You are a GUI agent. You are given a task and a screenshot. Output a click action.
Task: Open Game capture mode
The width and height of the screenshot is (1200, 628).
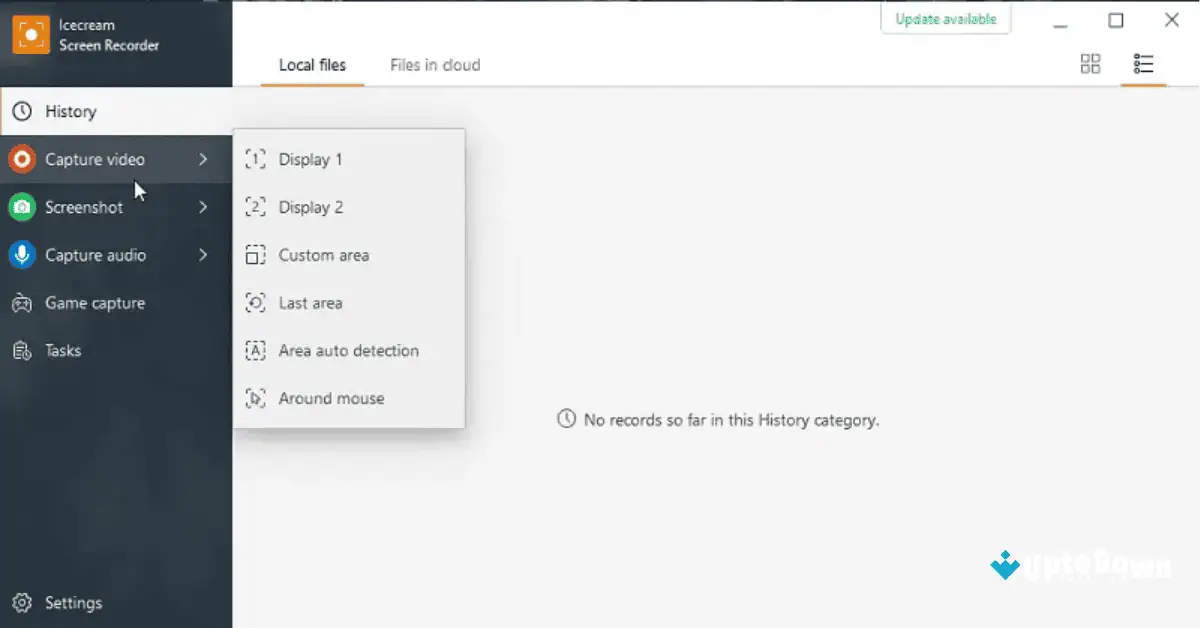tap(95, 302)
